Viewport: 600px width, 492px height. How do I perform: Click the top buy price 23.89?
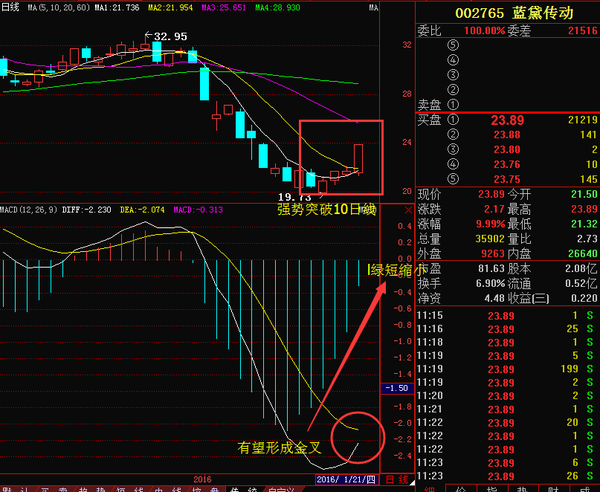tap(507, 119)
